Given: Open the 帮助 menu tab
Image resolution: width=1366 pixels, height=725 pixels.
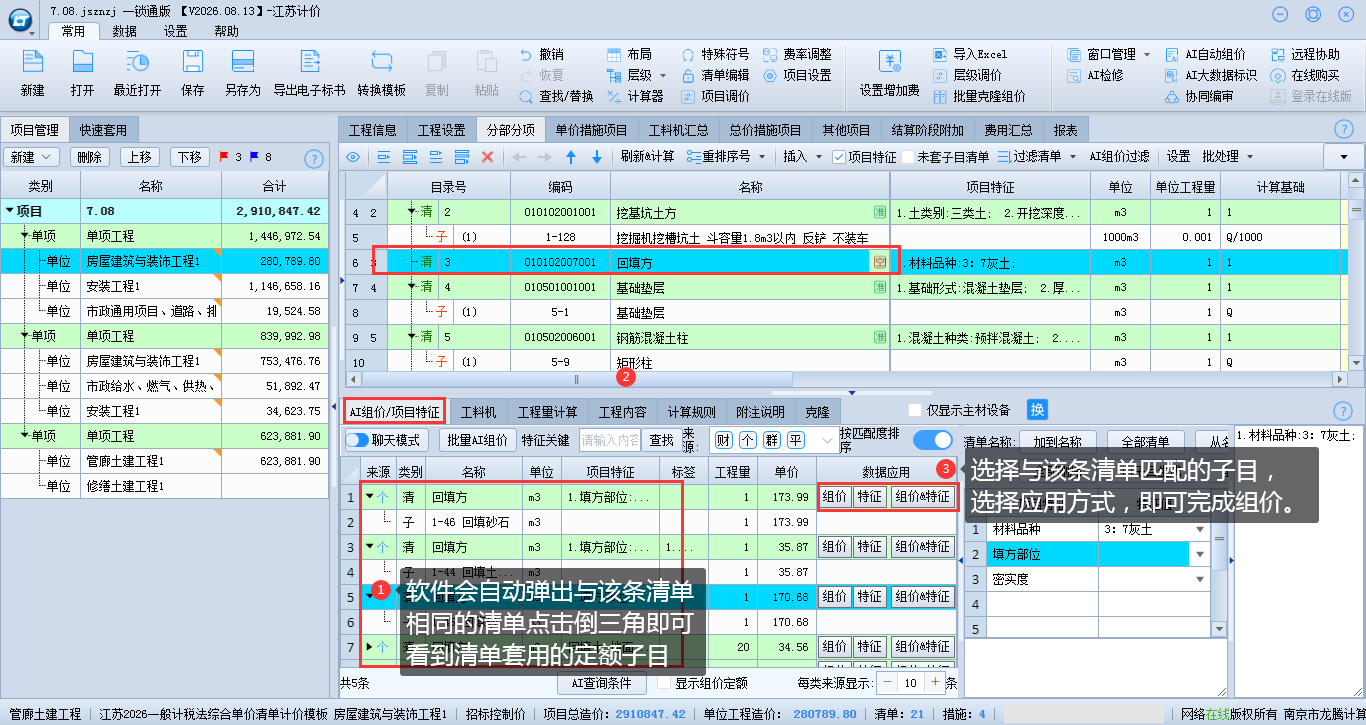Looking at the screenshot, I should pos(227,31).
